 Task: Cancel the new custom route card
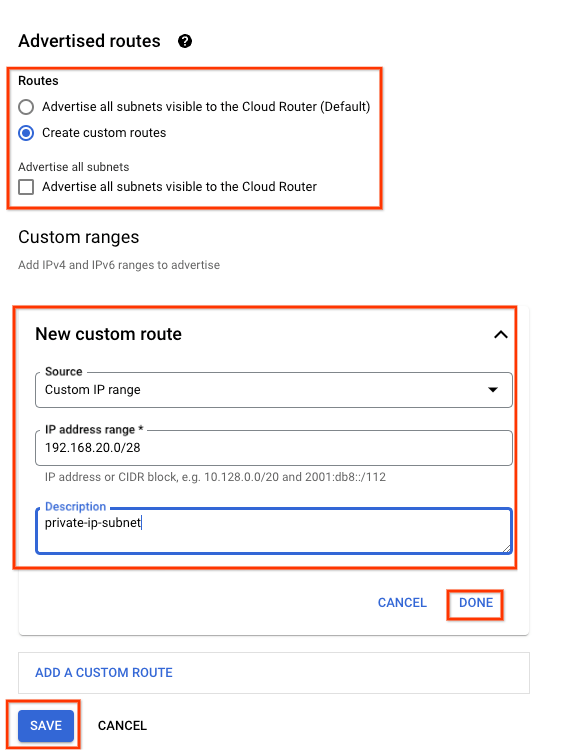402,603
